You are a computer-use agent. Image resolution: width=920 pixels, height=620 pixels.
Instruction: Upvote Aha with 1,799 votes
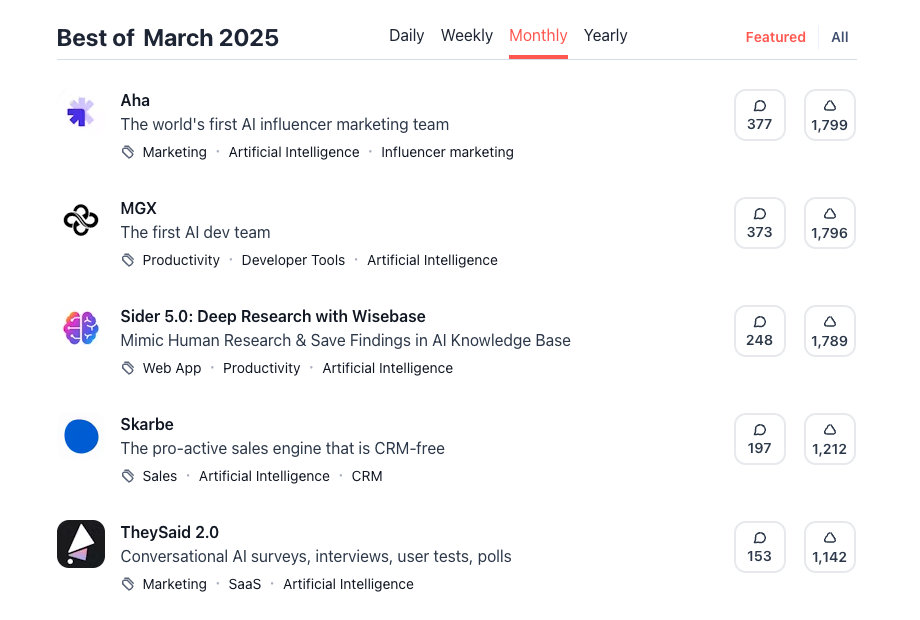[x=829, y=116]
